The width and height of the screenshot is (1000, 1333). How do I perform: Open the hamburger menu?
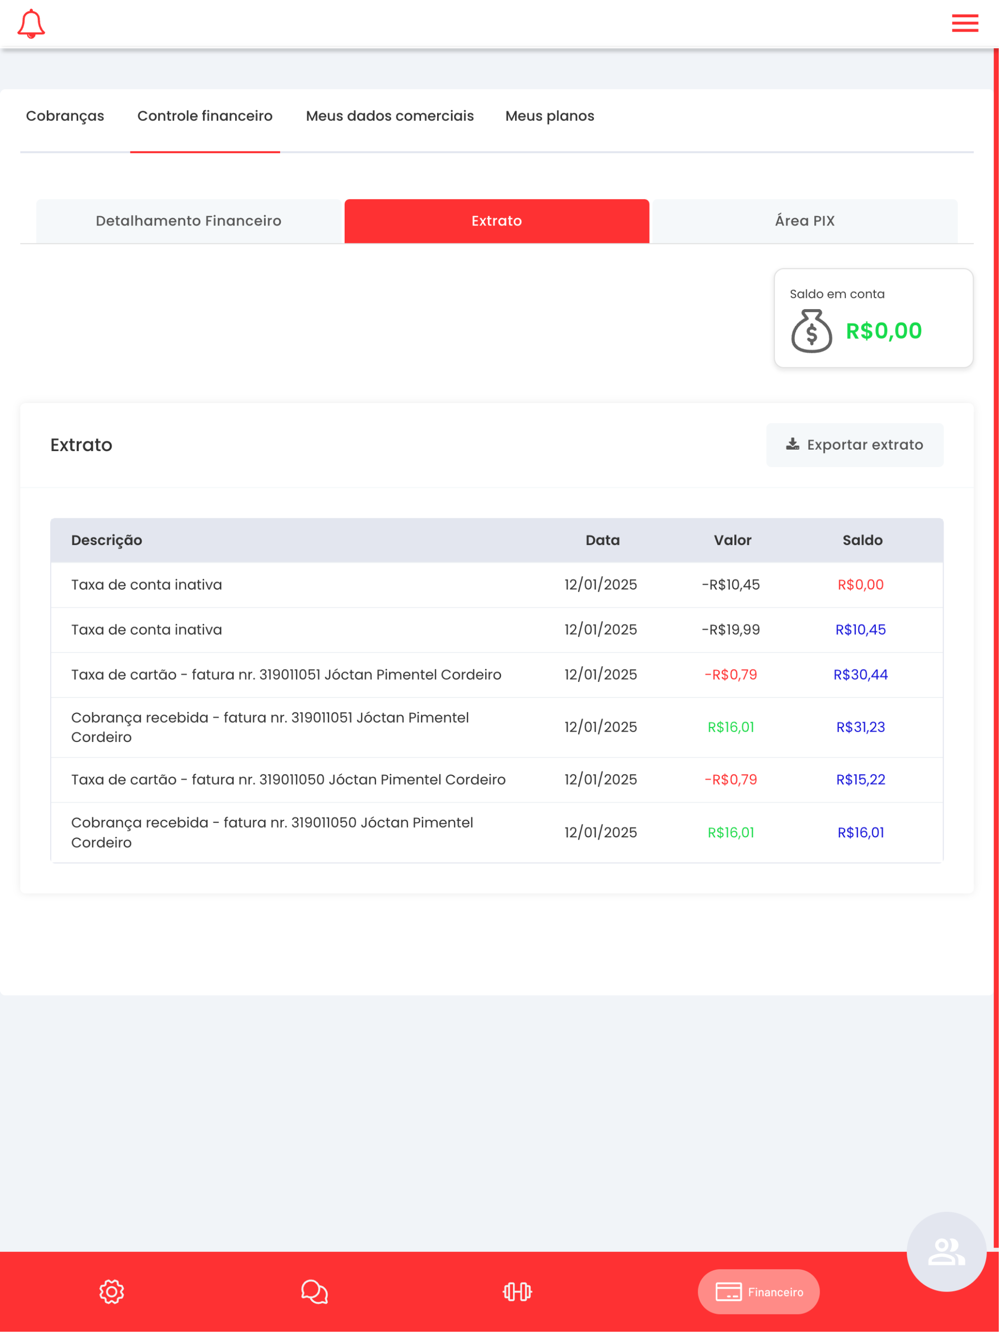click(965, 23)
